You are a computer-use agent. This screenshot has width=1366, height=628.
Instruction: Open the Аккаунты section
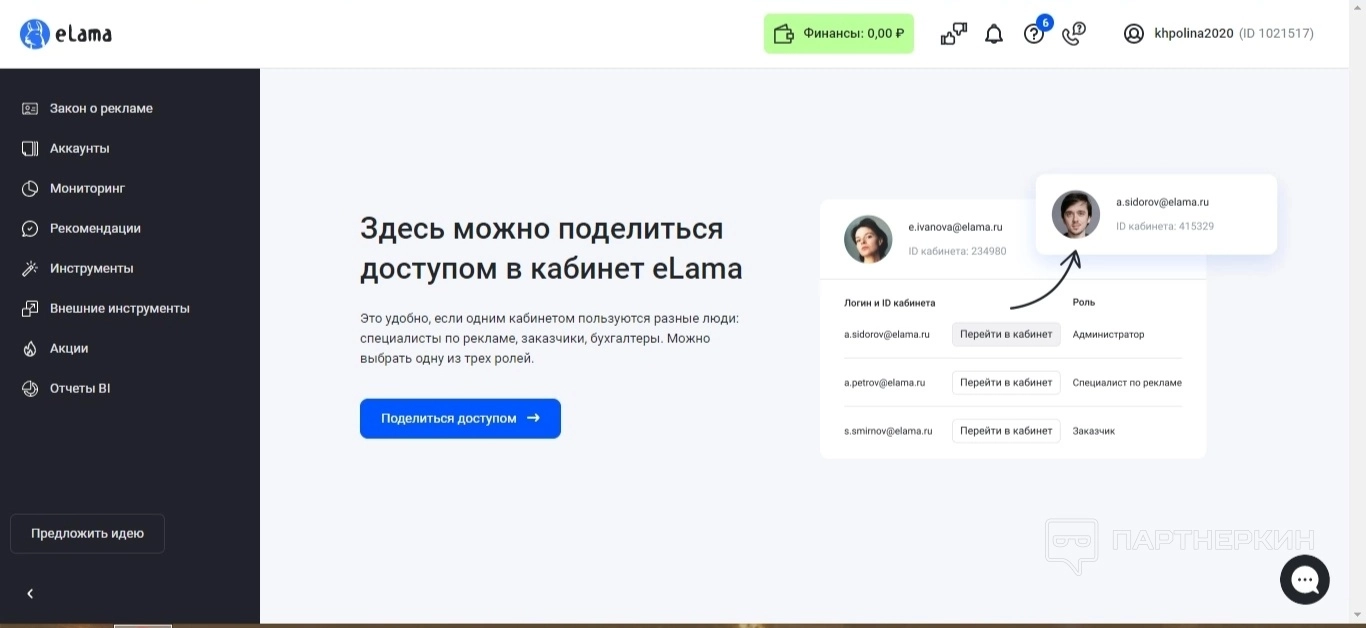click(80, 148)
